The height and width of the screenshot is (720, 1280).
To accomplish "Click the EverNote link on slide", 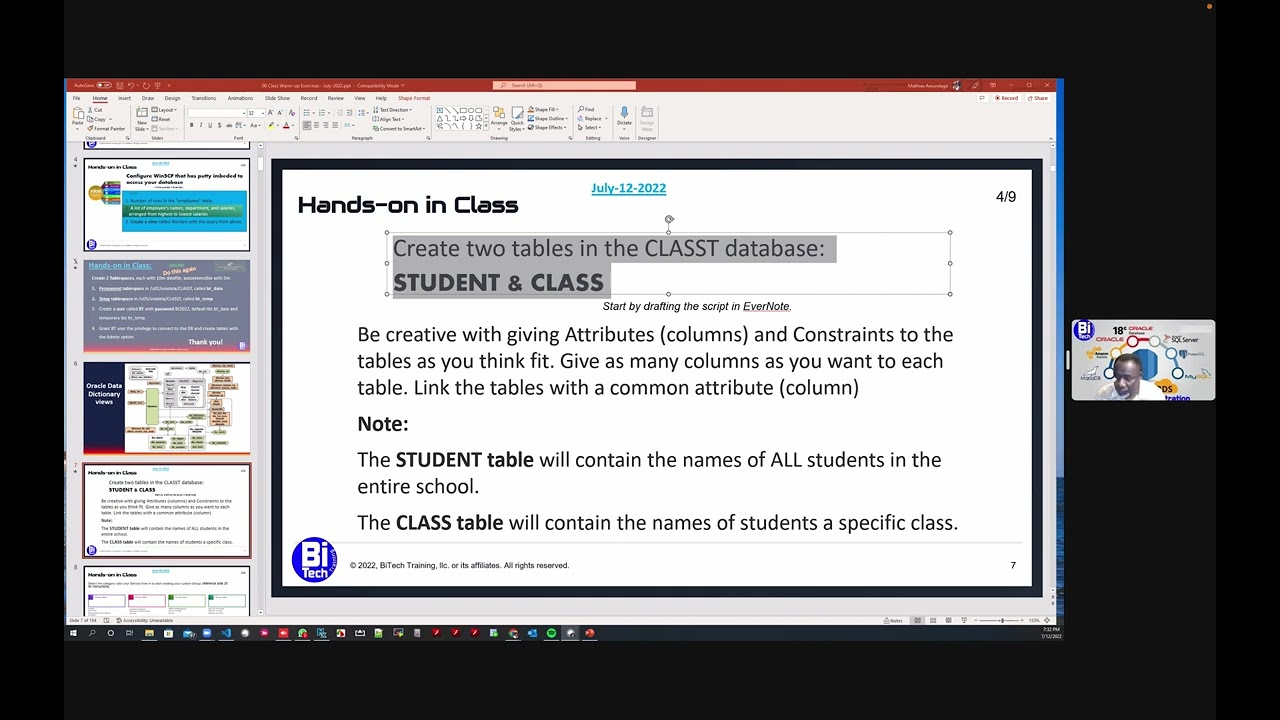I will [x=766, y=306].
